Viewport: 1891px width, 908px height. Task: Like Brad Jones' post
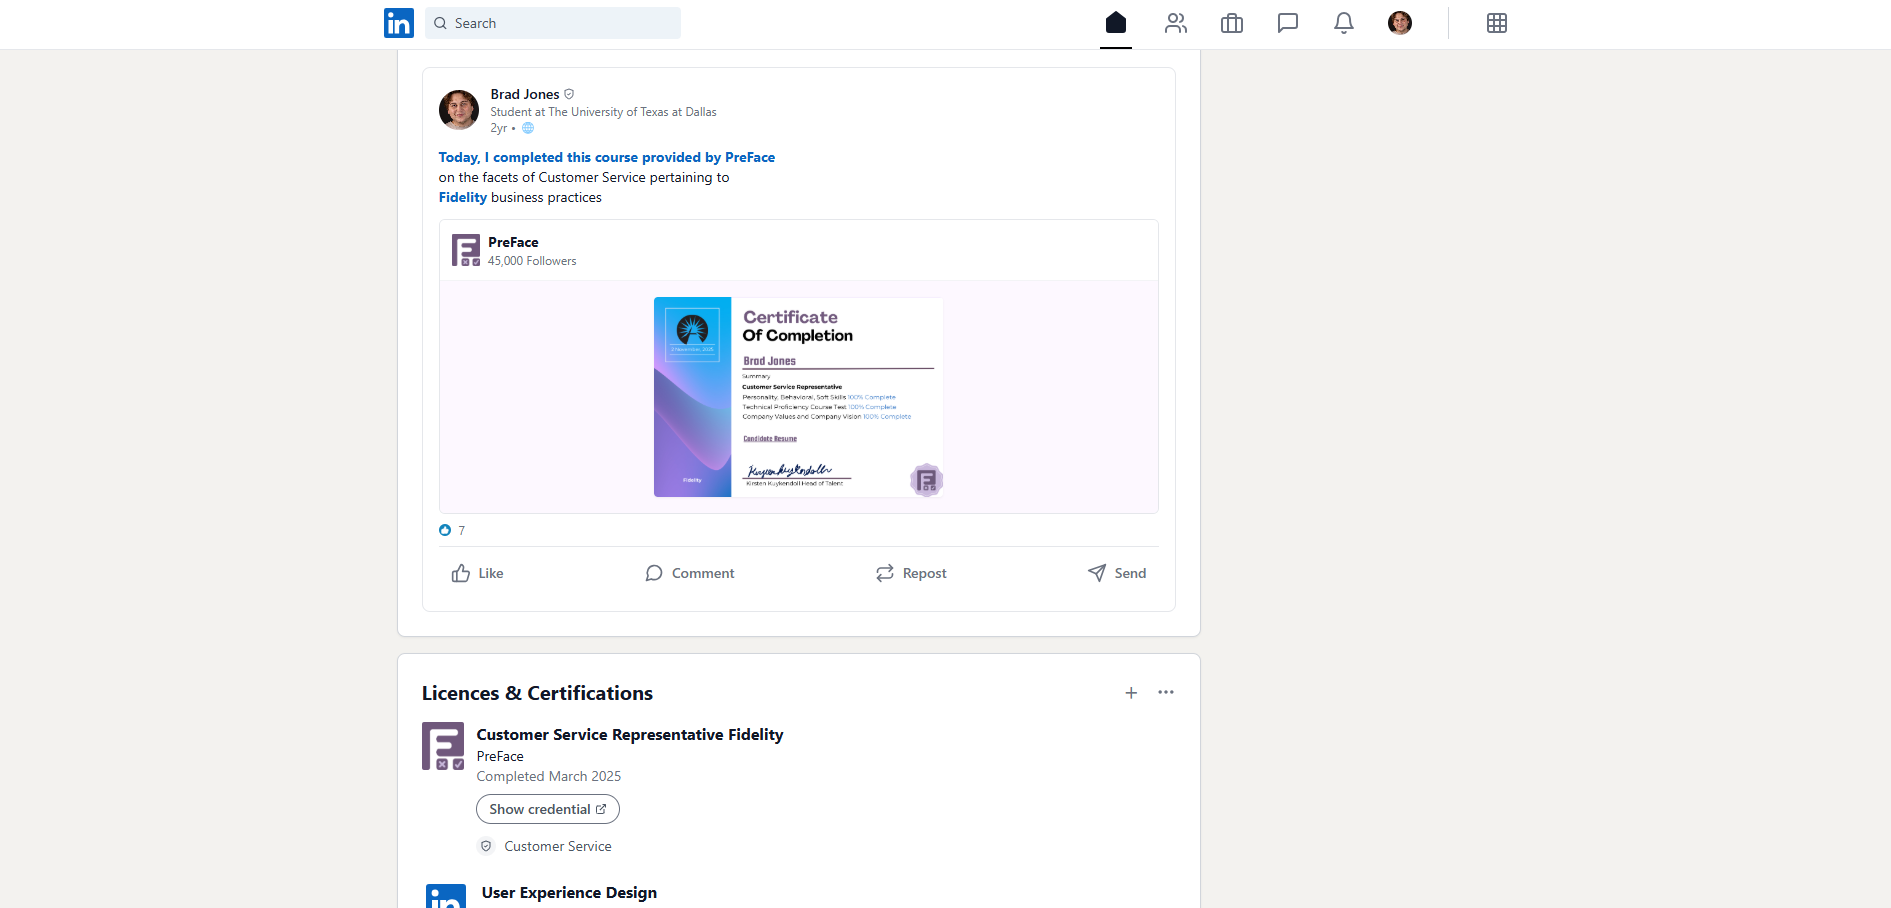click(477, 573)
